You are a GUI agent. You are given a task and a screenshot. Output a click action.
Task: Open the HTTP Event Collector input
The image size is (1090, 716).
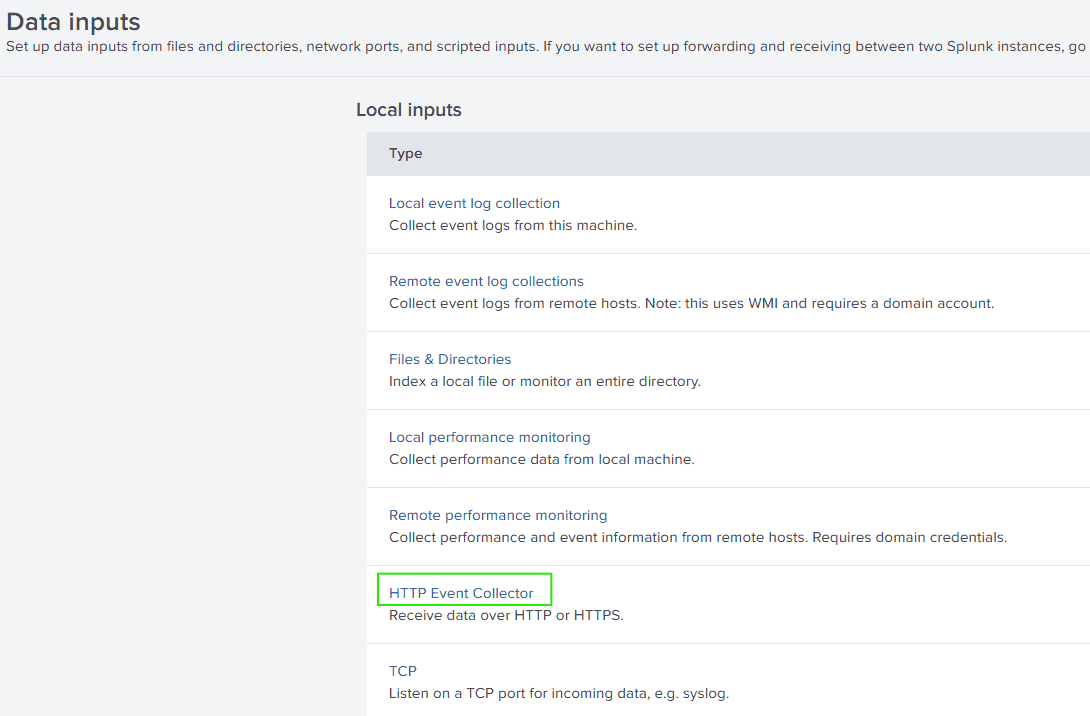click(461, 593)
